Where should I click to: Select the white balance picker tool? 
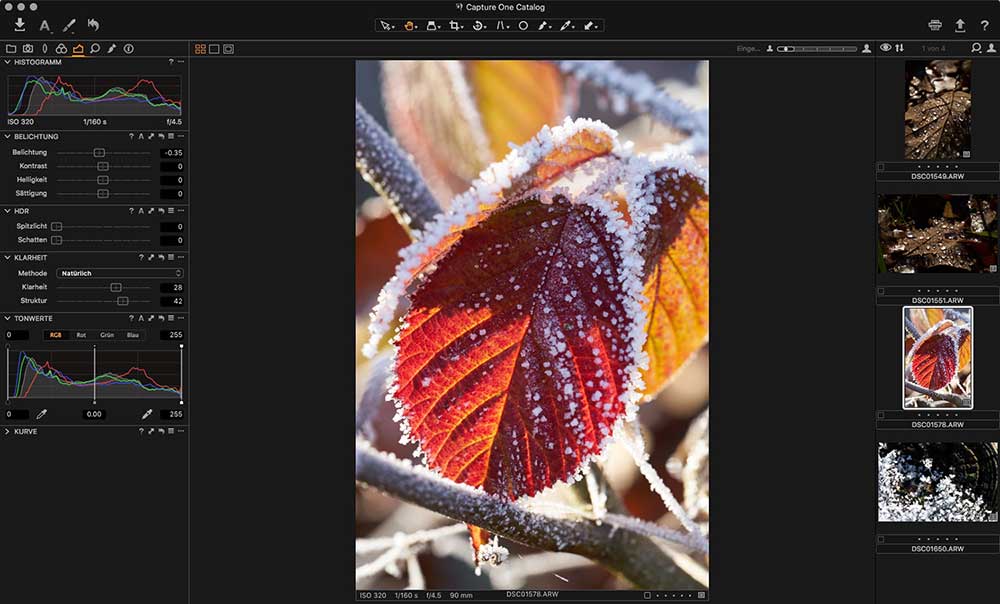click(566, 26)
